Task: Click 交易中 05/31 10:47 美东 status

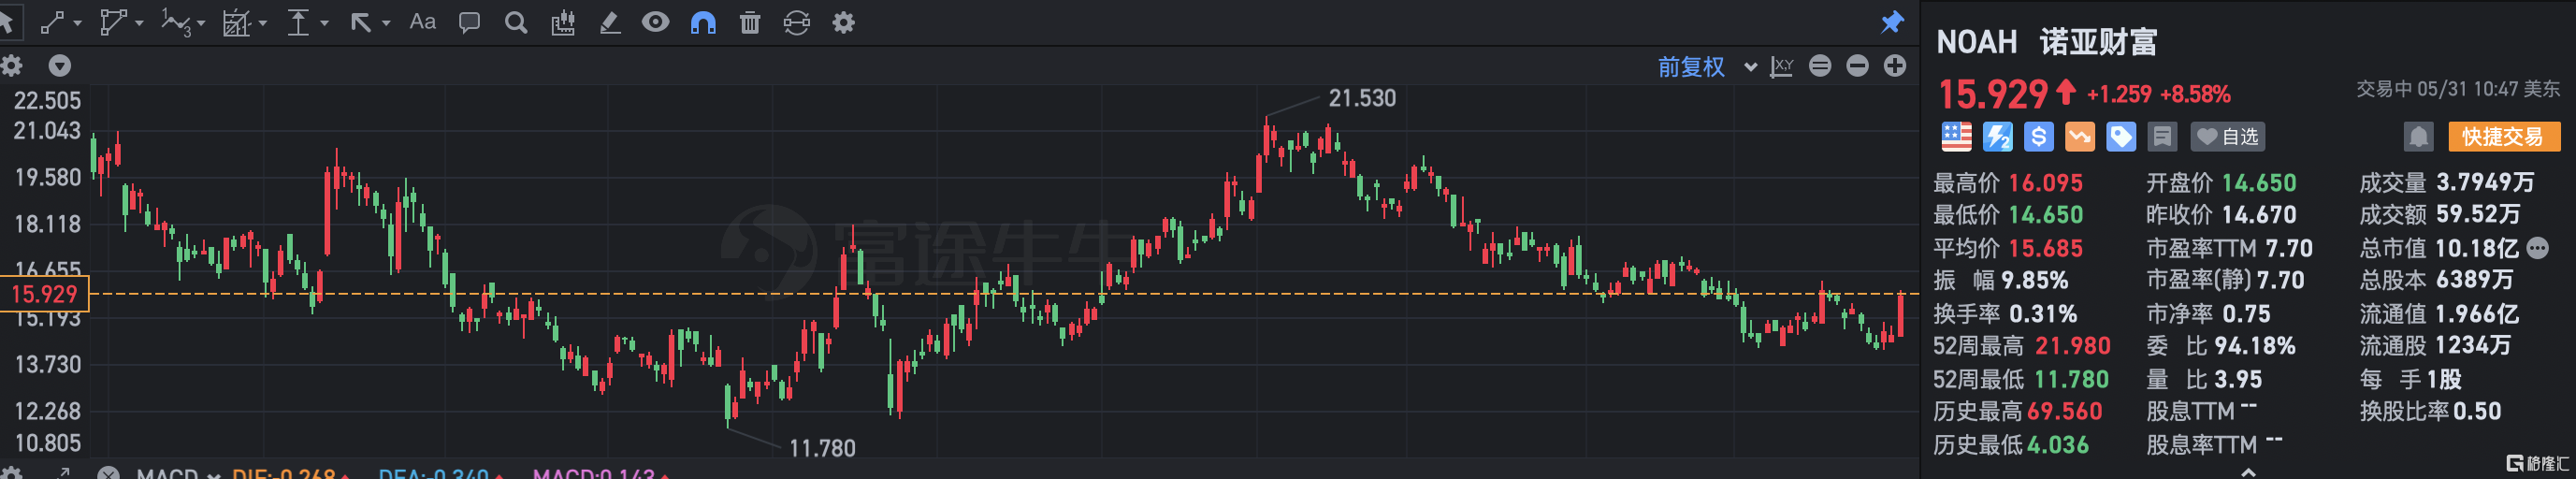Action: (2458, 89)
